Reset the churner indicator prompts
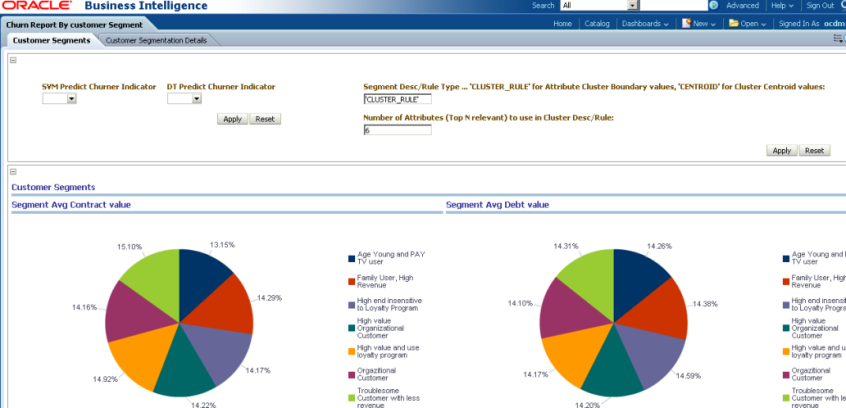The width and height of the screenshot is (846, 408). [265, 119]
